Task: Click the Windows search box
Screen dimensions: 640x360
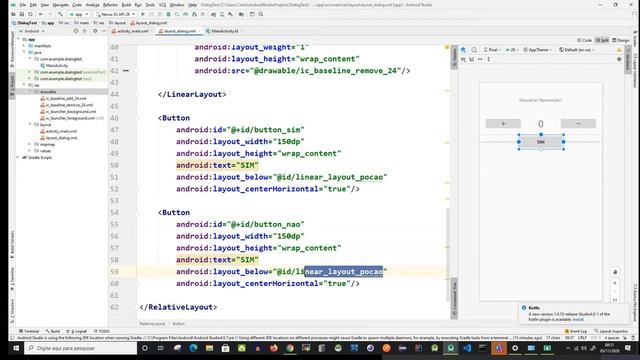Action: point(80,348)
